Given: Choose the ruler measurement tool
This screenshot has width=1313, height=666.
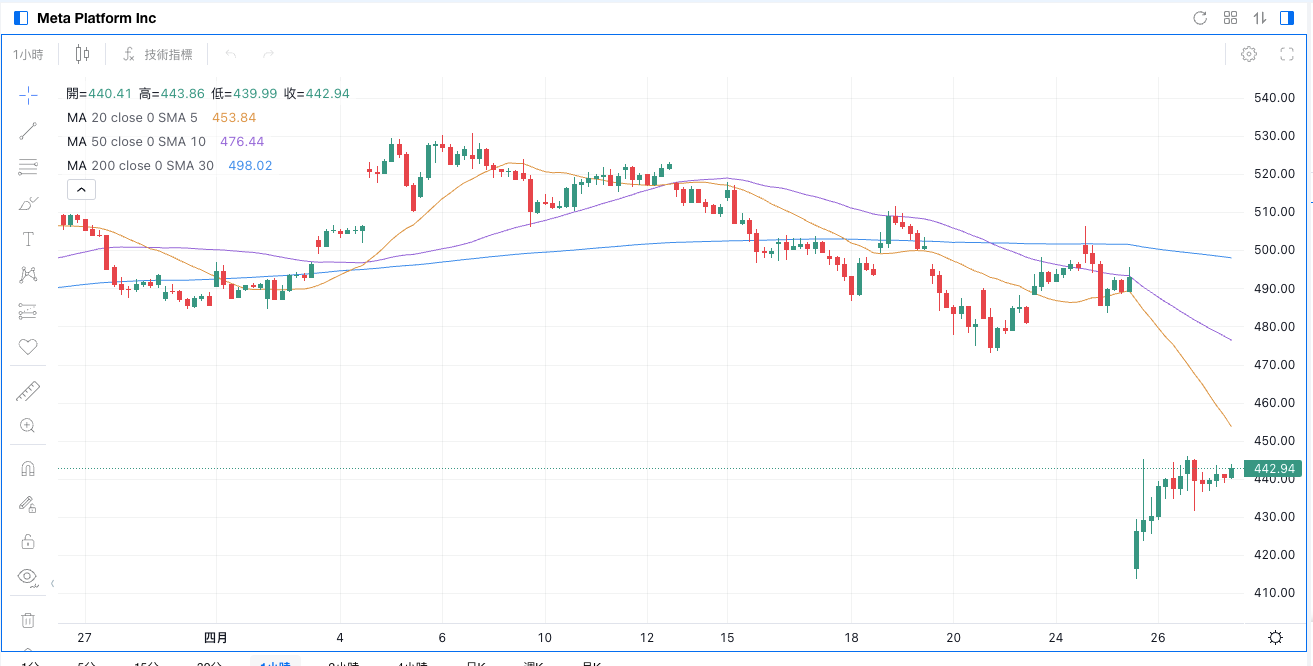Looking at the screenshot, I should coord(28,391).
